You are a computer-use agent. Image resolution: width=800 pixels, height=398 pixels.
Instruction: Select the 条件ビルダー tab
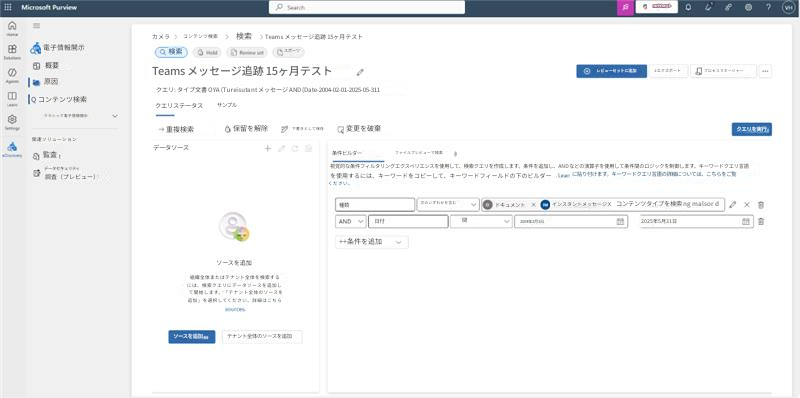point(347,153)
